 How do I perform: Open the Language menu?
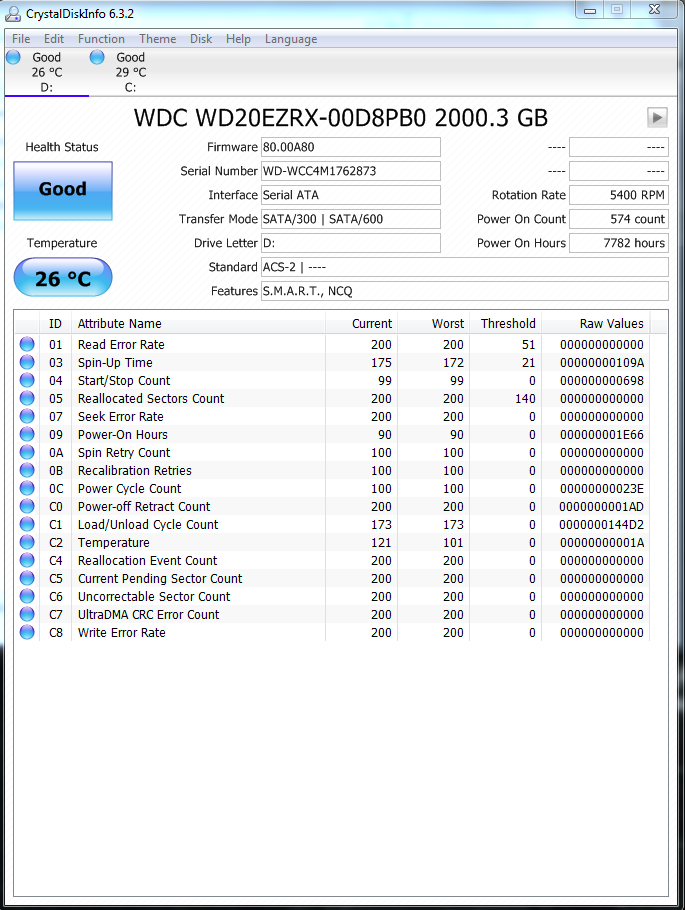point(291,39)
